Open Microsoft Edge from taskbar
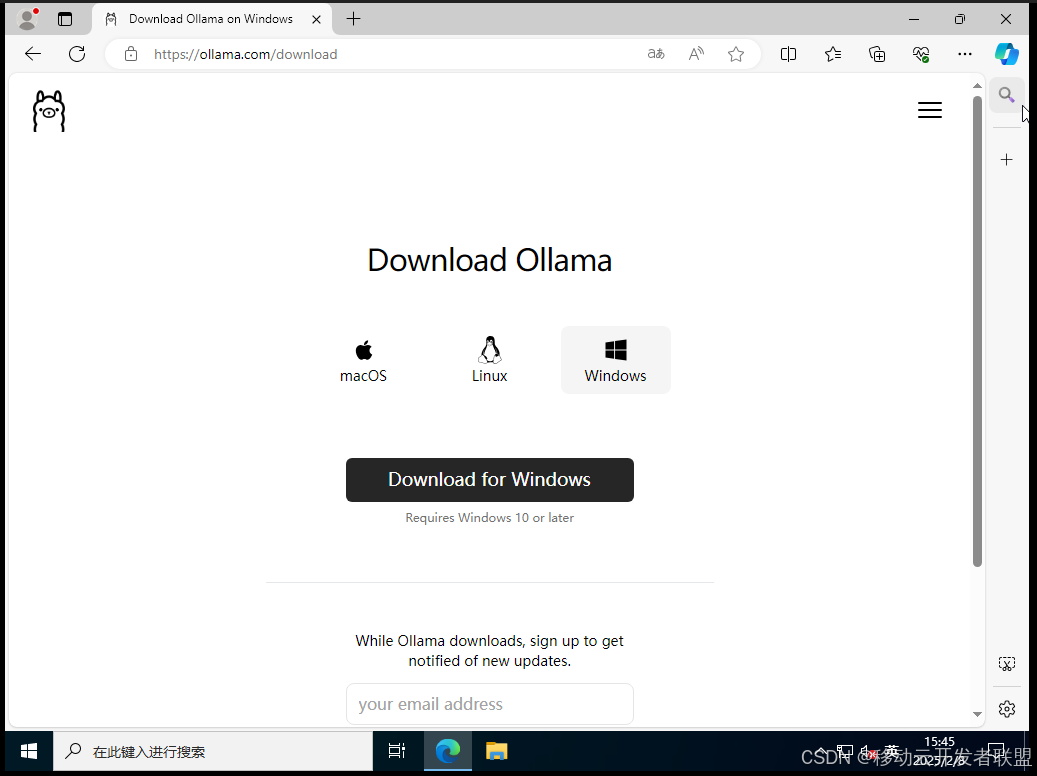1037x776 pixels. click(x=448, y=752)
